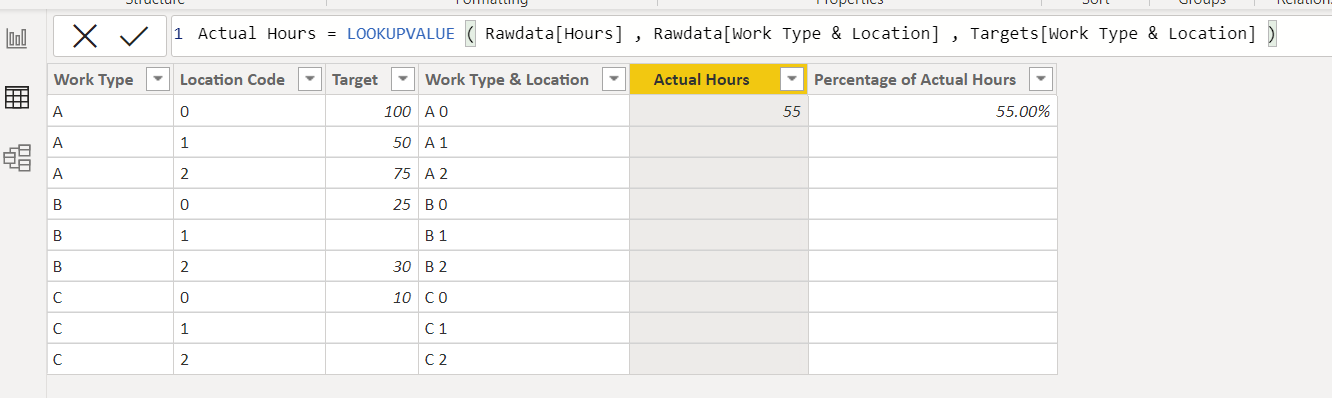The image size is (1332, 398).
Task: Open the Location Code column filter dropdown
Action: click(310, 80)
